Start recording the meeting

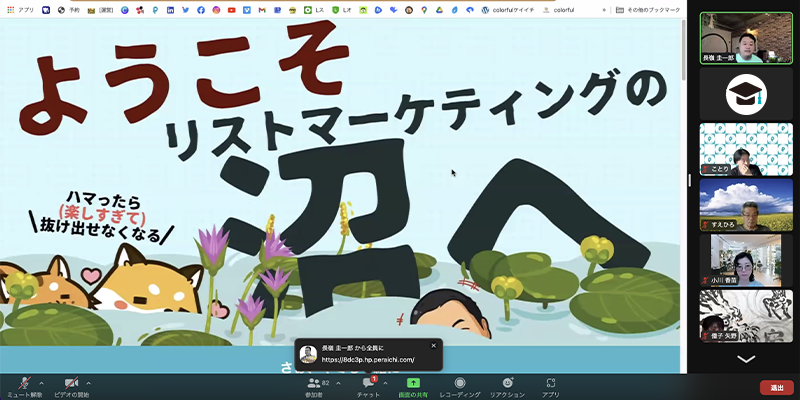click(x=459, y=384)
